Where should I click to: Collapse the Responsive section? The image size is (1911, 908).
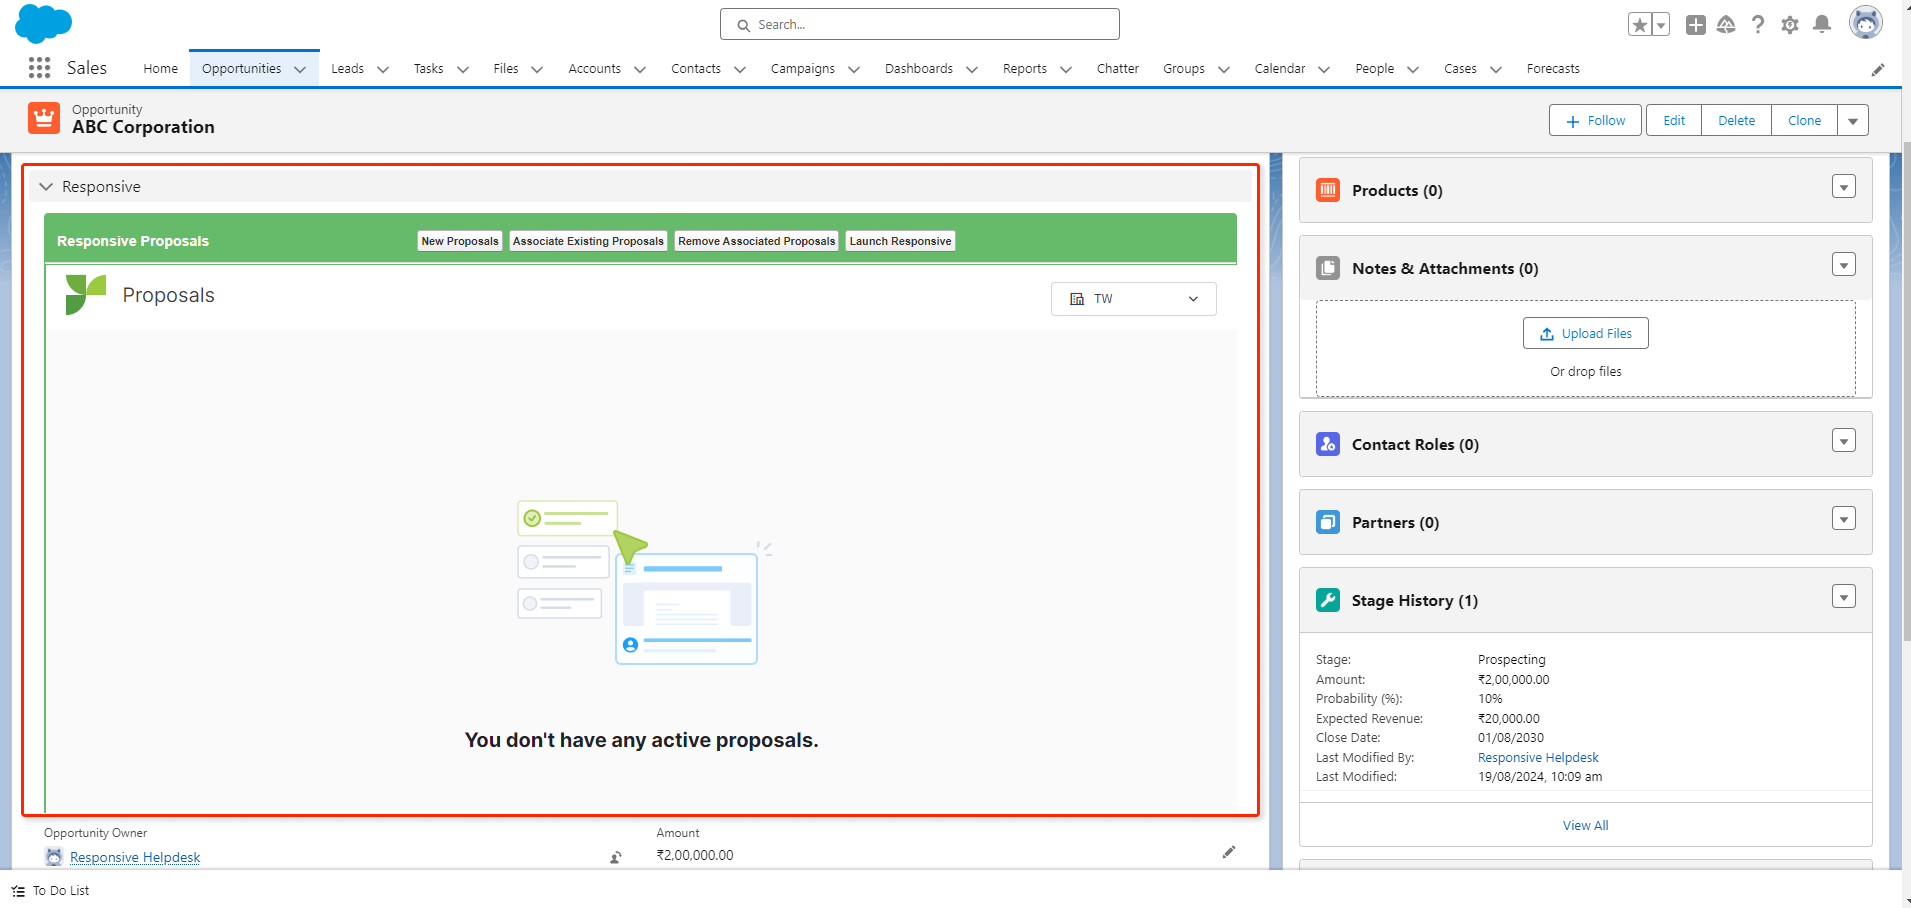point(46,187)
